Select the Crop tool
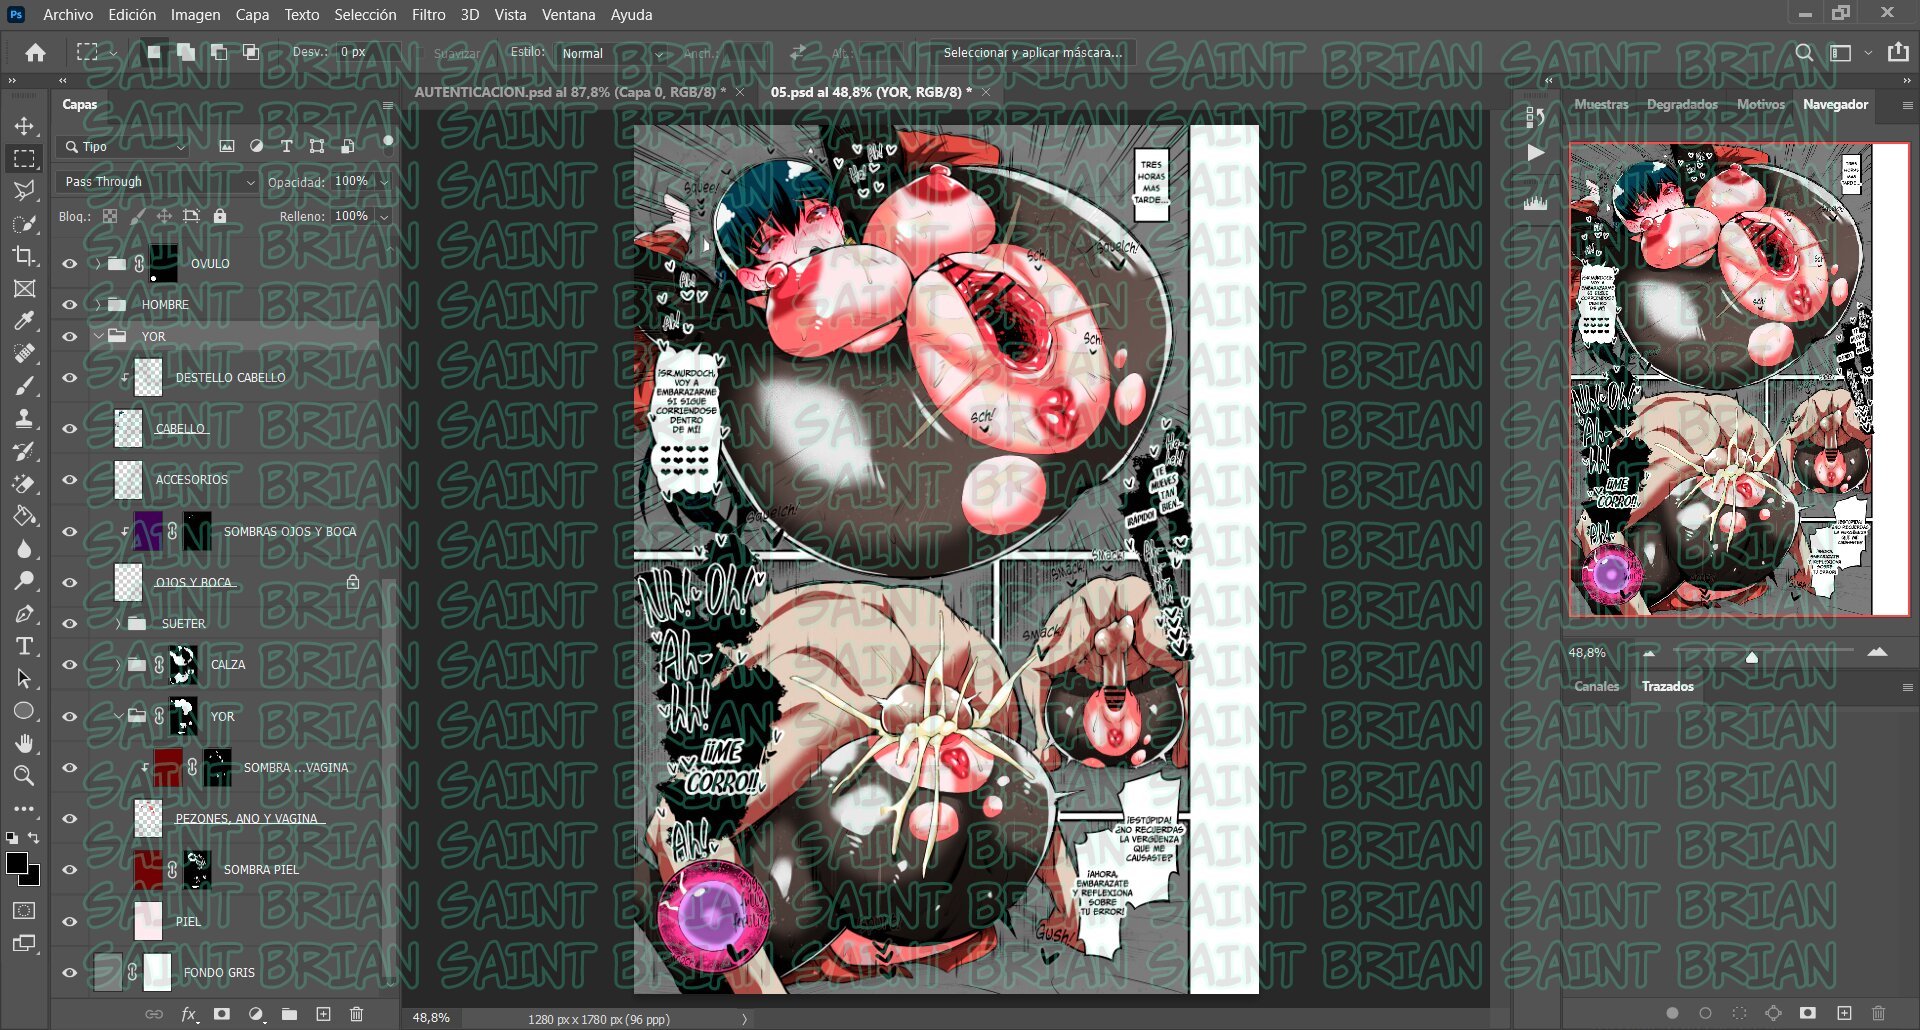1920x1030 pixels. coord(24,256)
